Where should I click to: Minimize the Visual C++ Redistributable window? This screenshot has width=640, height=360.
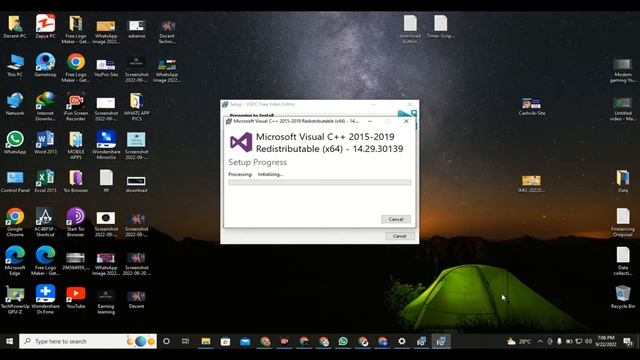[x=370, y=121]
